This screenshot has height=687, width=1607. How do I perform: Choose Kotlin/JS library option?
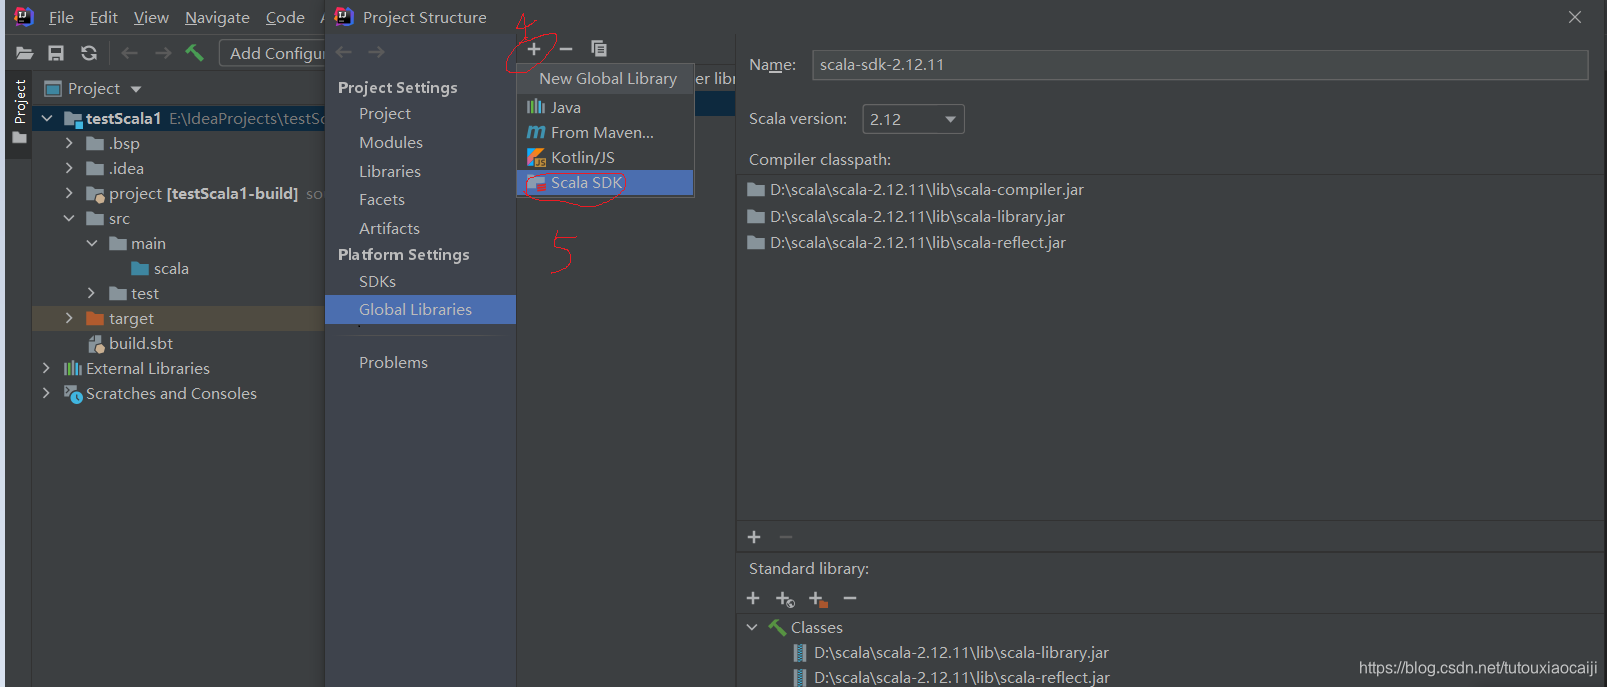click(x=605, y=157)
